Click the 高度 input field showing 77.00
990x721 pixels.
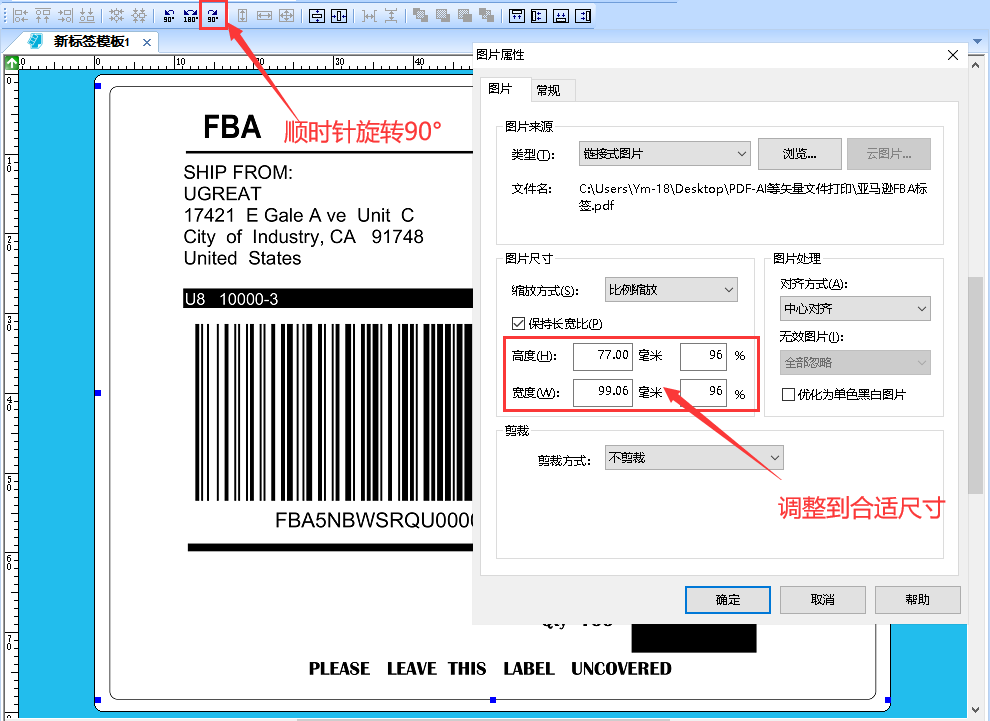tap(603, 355)
